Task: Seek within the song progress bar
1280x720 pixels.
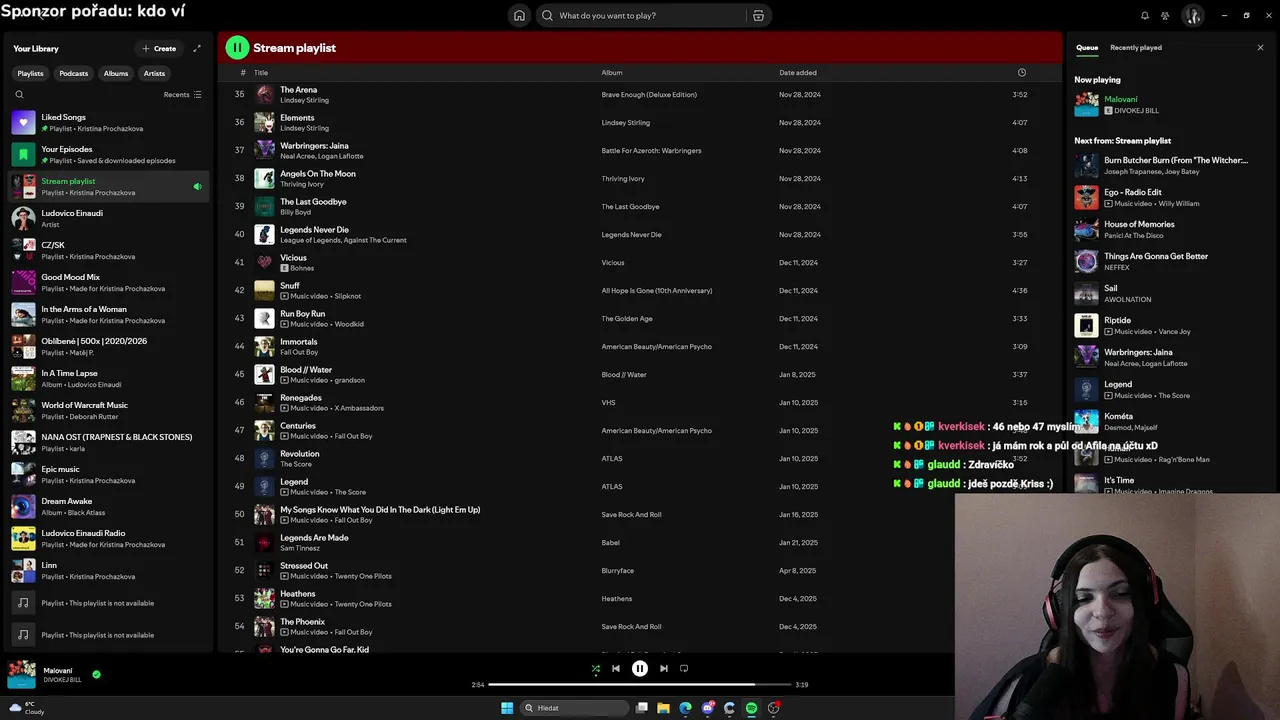Action: coord(639,684)
